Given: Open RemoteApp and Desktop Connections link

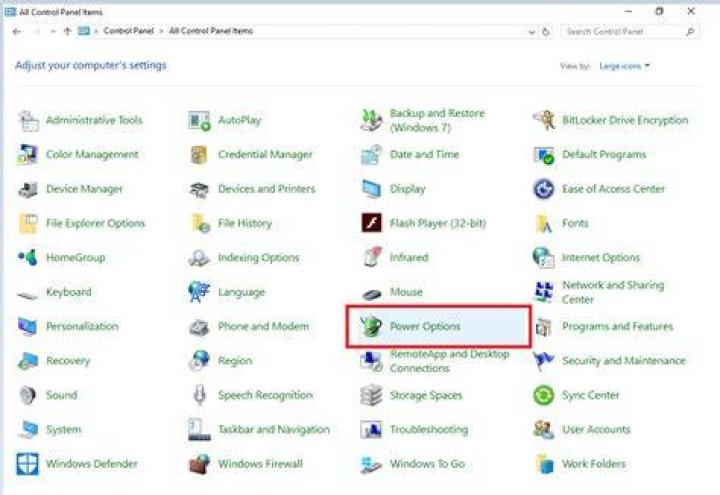Looking at the screenshot, I should tap(450, 361).
